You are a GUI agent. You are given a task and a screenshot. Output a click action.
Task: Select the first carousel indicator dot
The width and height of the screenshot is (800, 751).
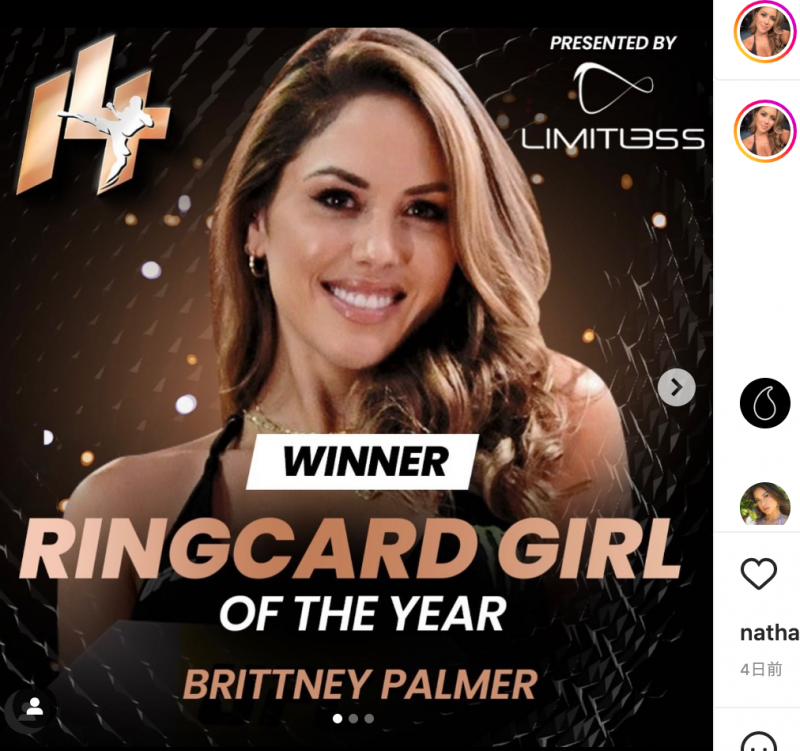coord(337,718)
